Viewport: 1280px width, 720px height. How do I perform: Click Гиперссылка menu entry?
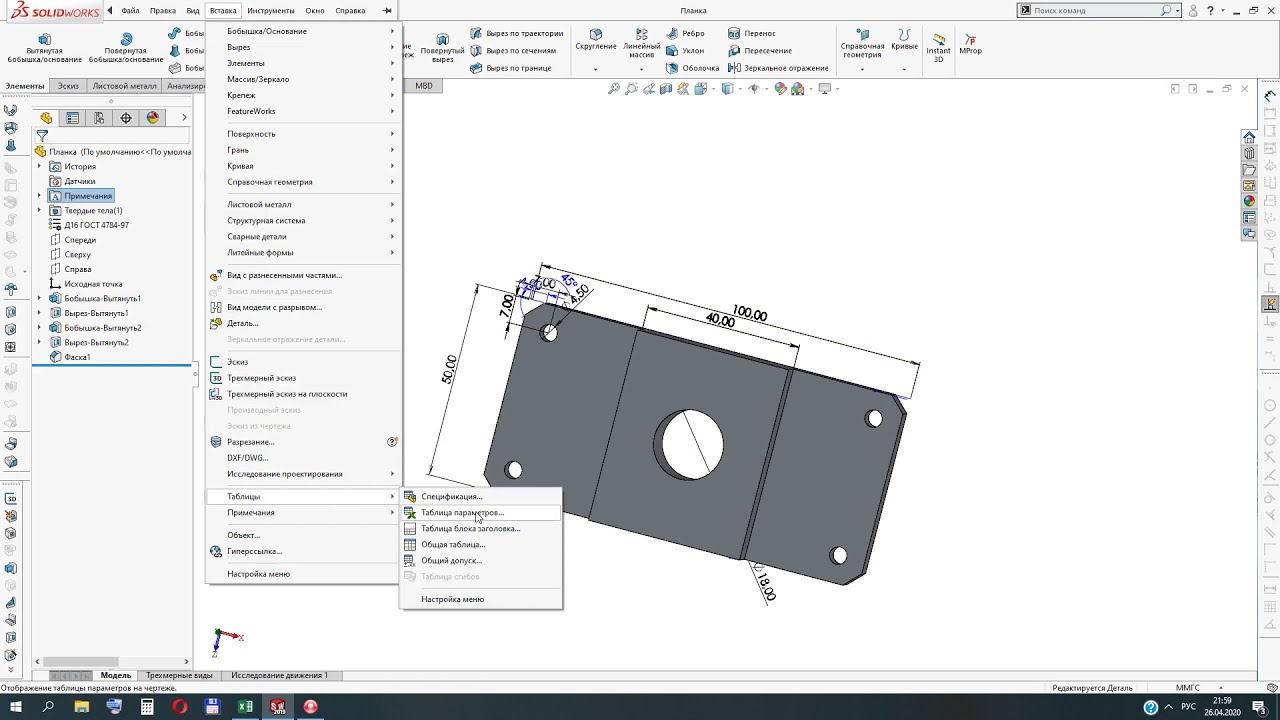point(303,551)
